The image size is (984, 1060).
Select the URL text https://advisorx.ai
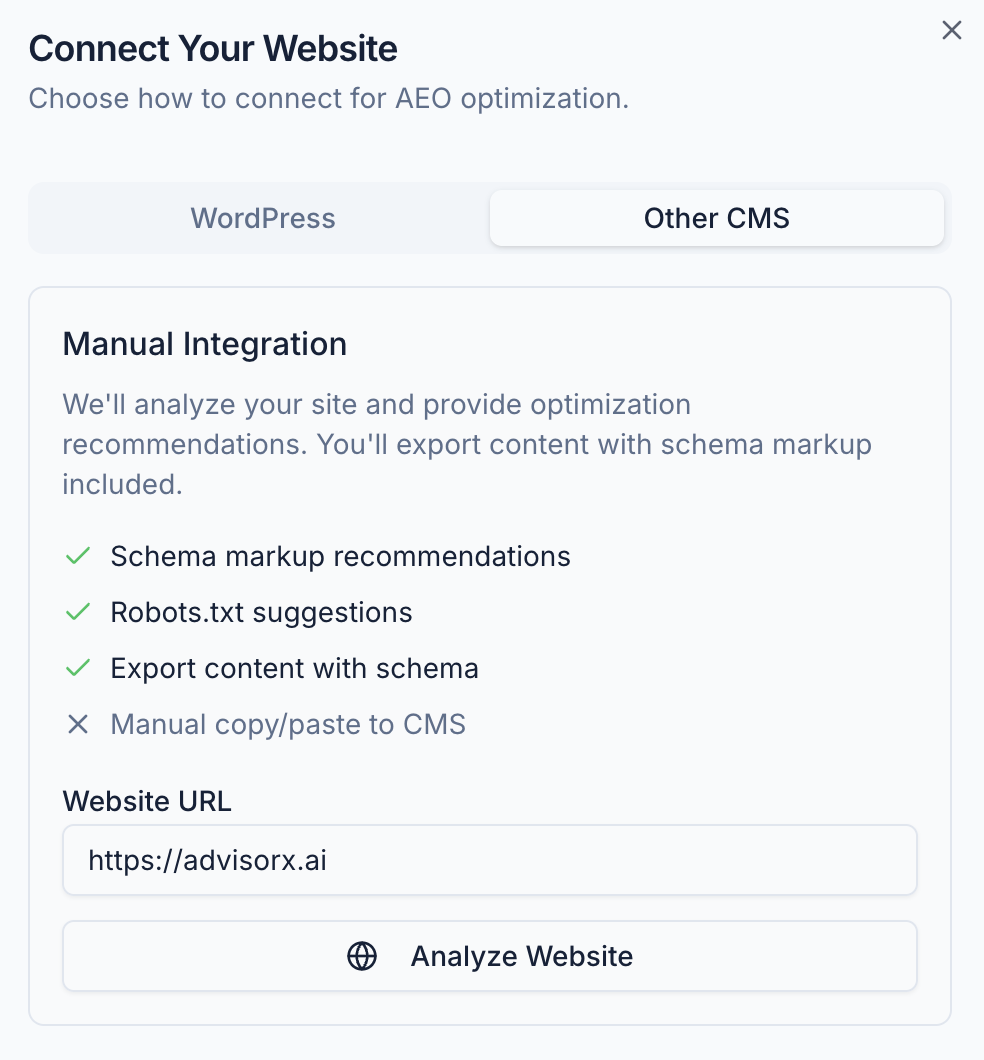[207, 860]
